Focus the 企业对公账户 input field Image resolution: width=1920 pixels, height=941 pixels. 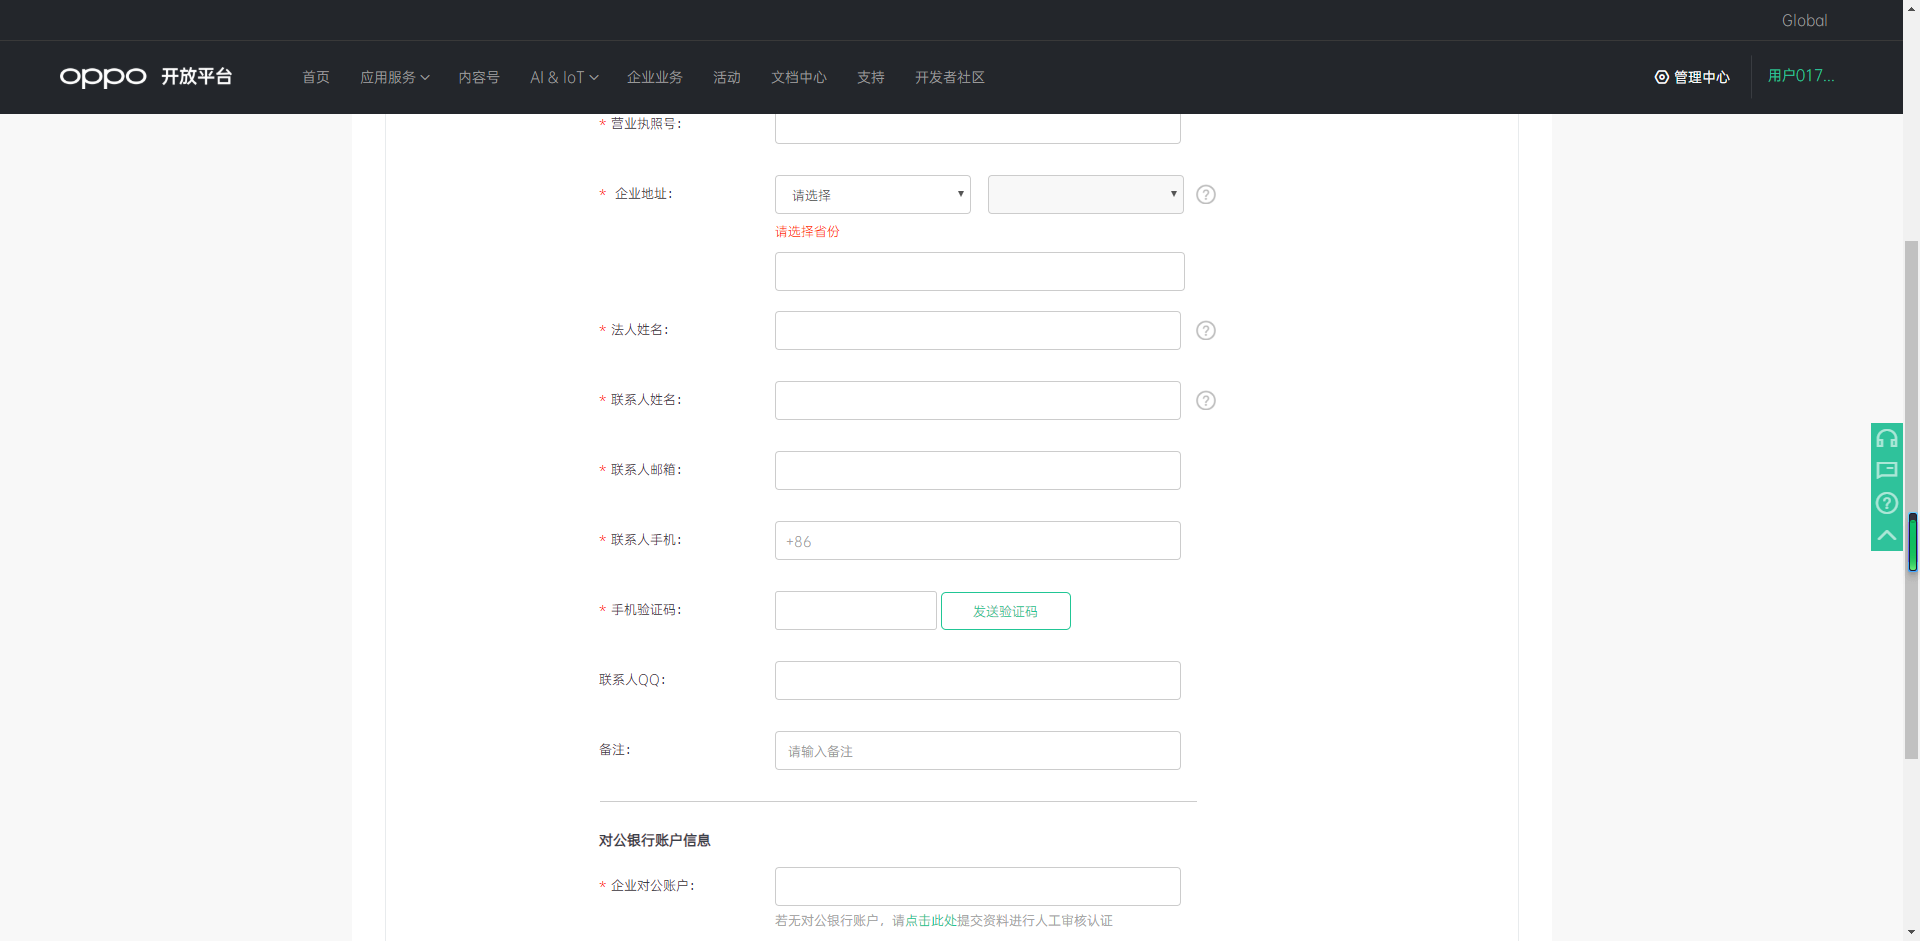pos(978,887)
